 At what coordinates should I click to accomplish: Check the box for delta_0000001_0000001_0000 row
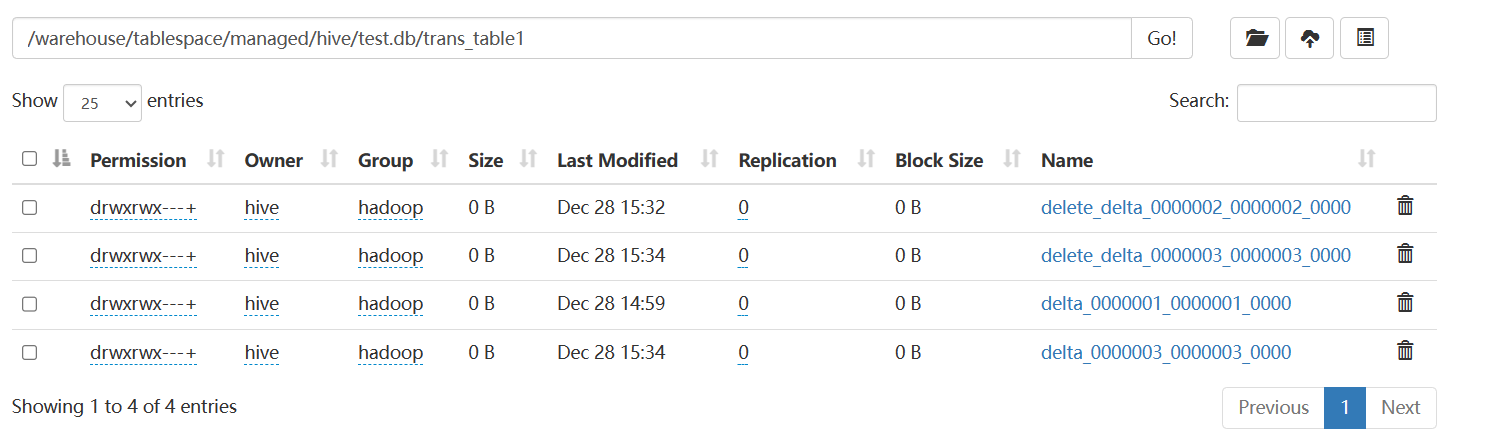29,303
